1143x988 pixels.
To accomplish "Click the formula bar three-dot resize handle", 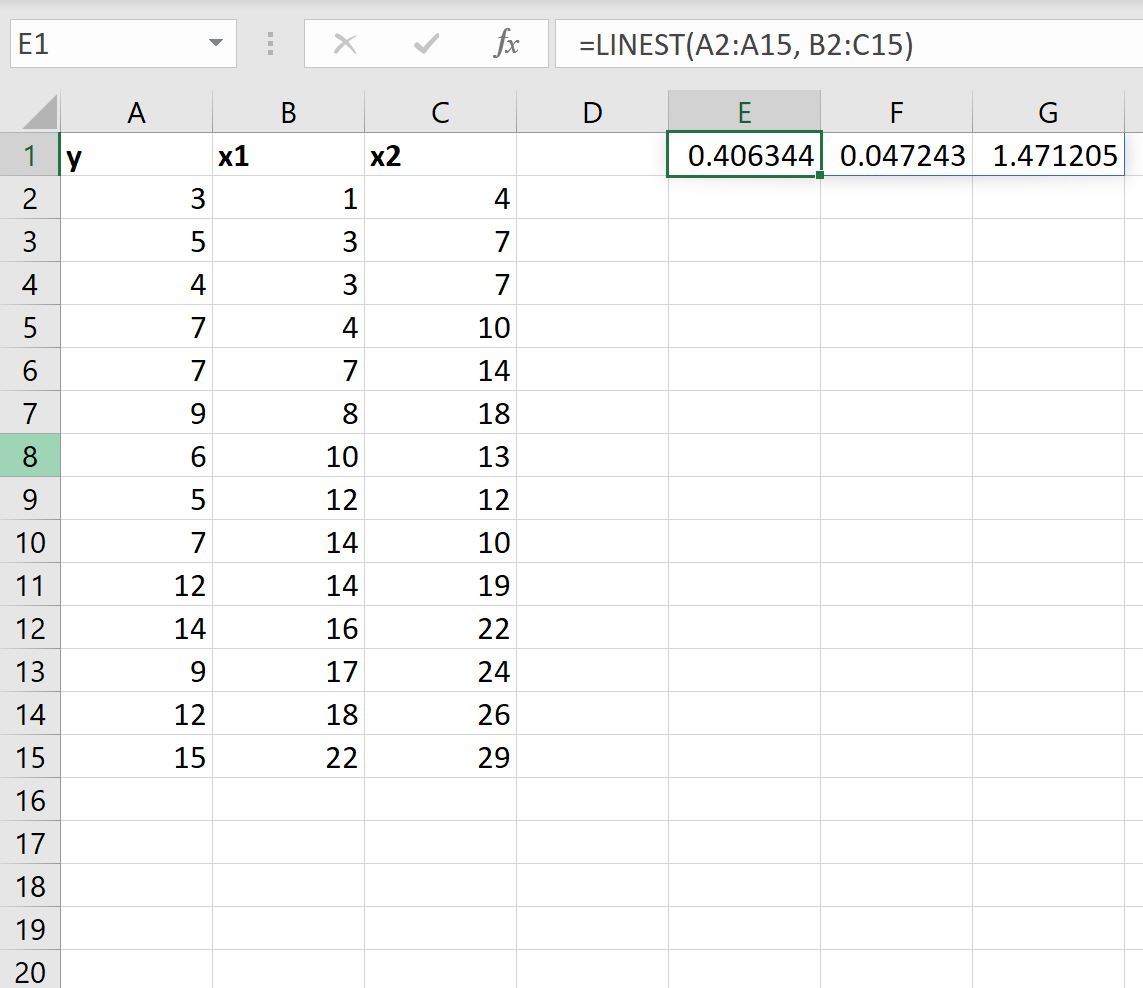I will pos(270,44).
